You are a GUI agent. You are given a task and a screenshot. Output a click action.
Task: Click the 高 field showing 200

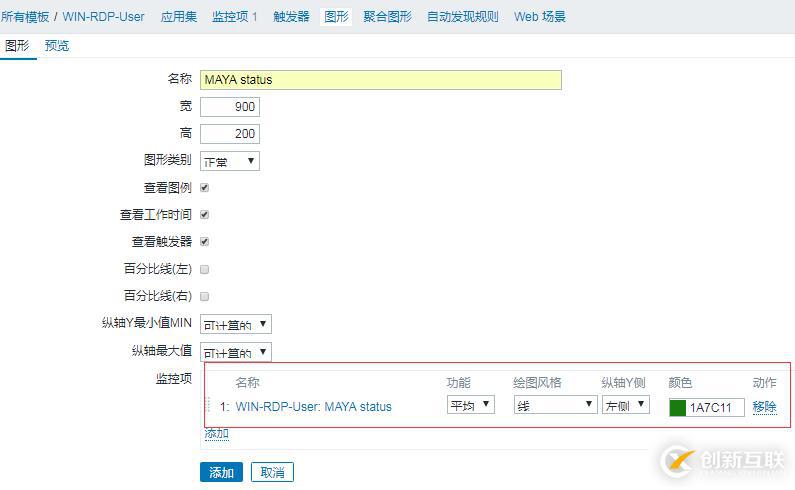[x=230, y=134]
